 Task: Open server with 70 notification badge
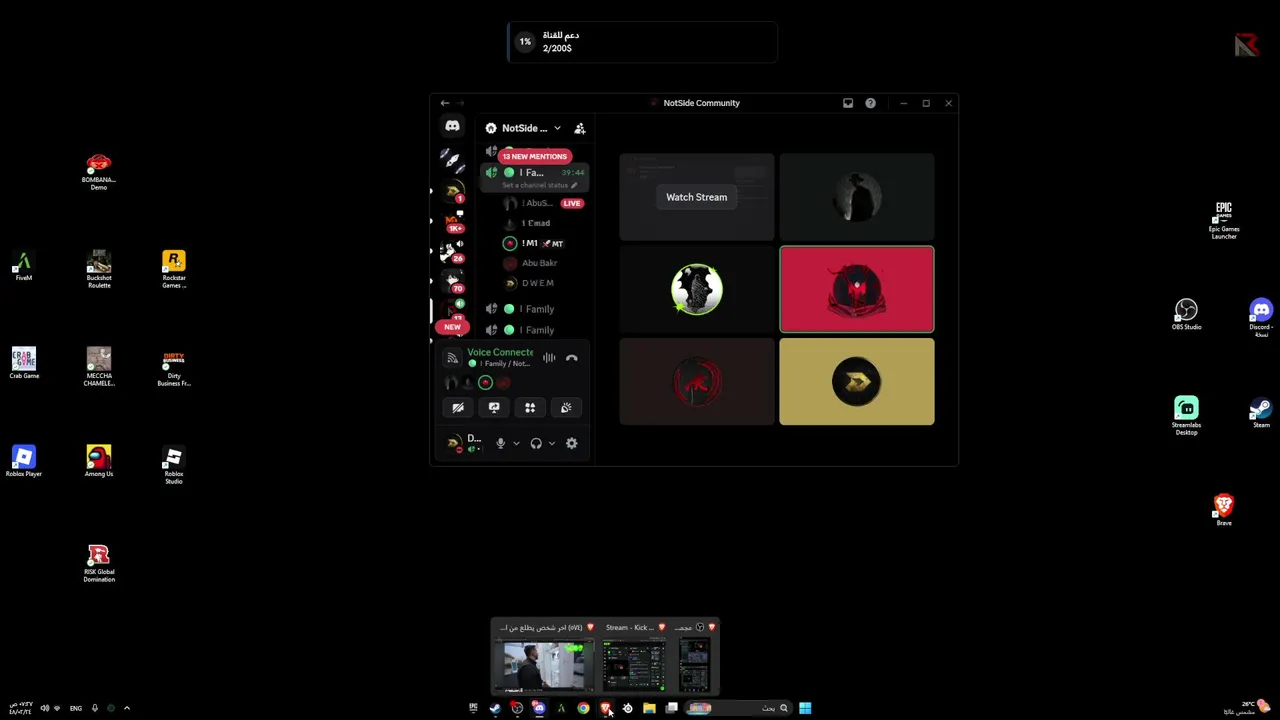tap(453, 281)
